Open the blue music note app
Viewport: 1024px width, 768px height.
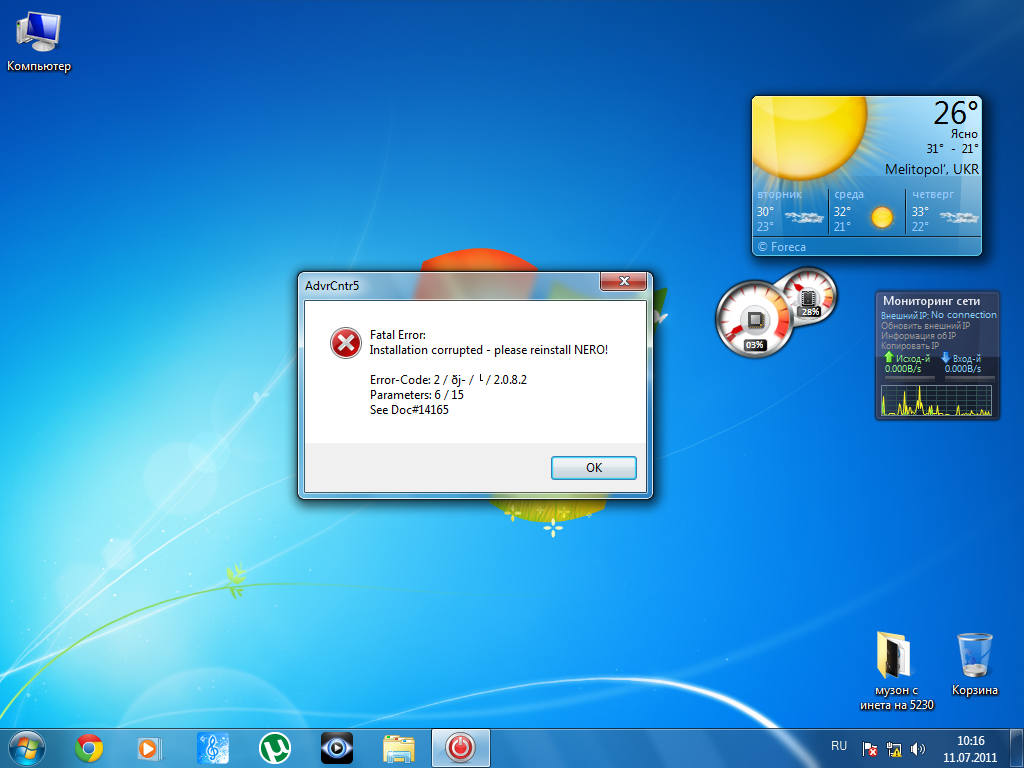tap(212, 748)
